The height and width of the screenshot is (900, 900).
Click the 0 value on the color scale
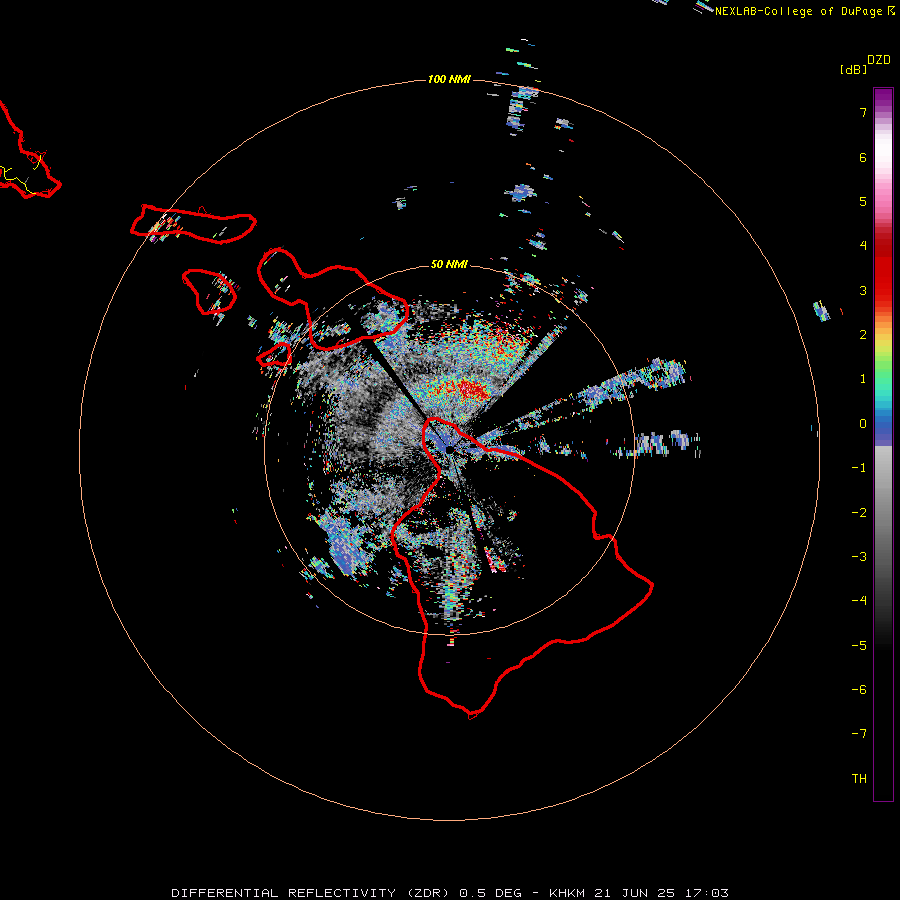[x=863, y=424]
